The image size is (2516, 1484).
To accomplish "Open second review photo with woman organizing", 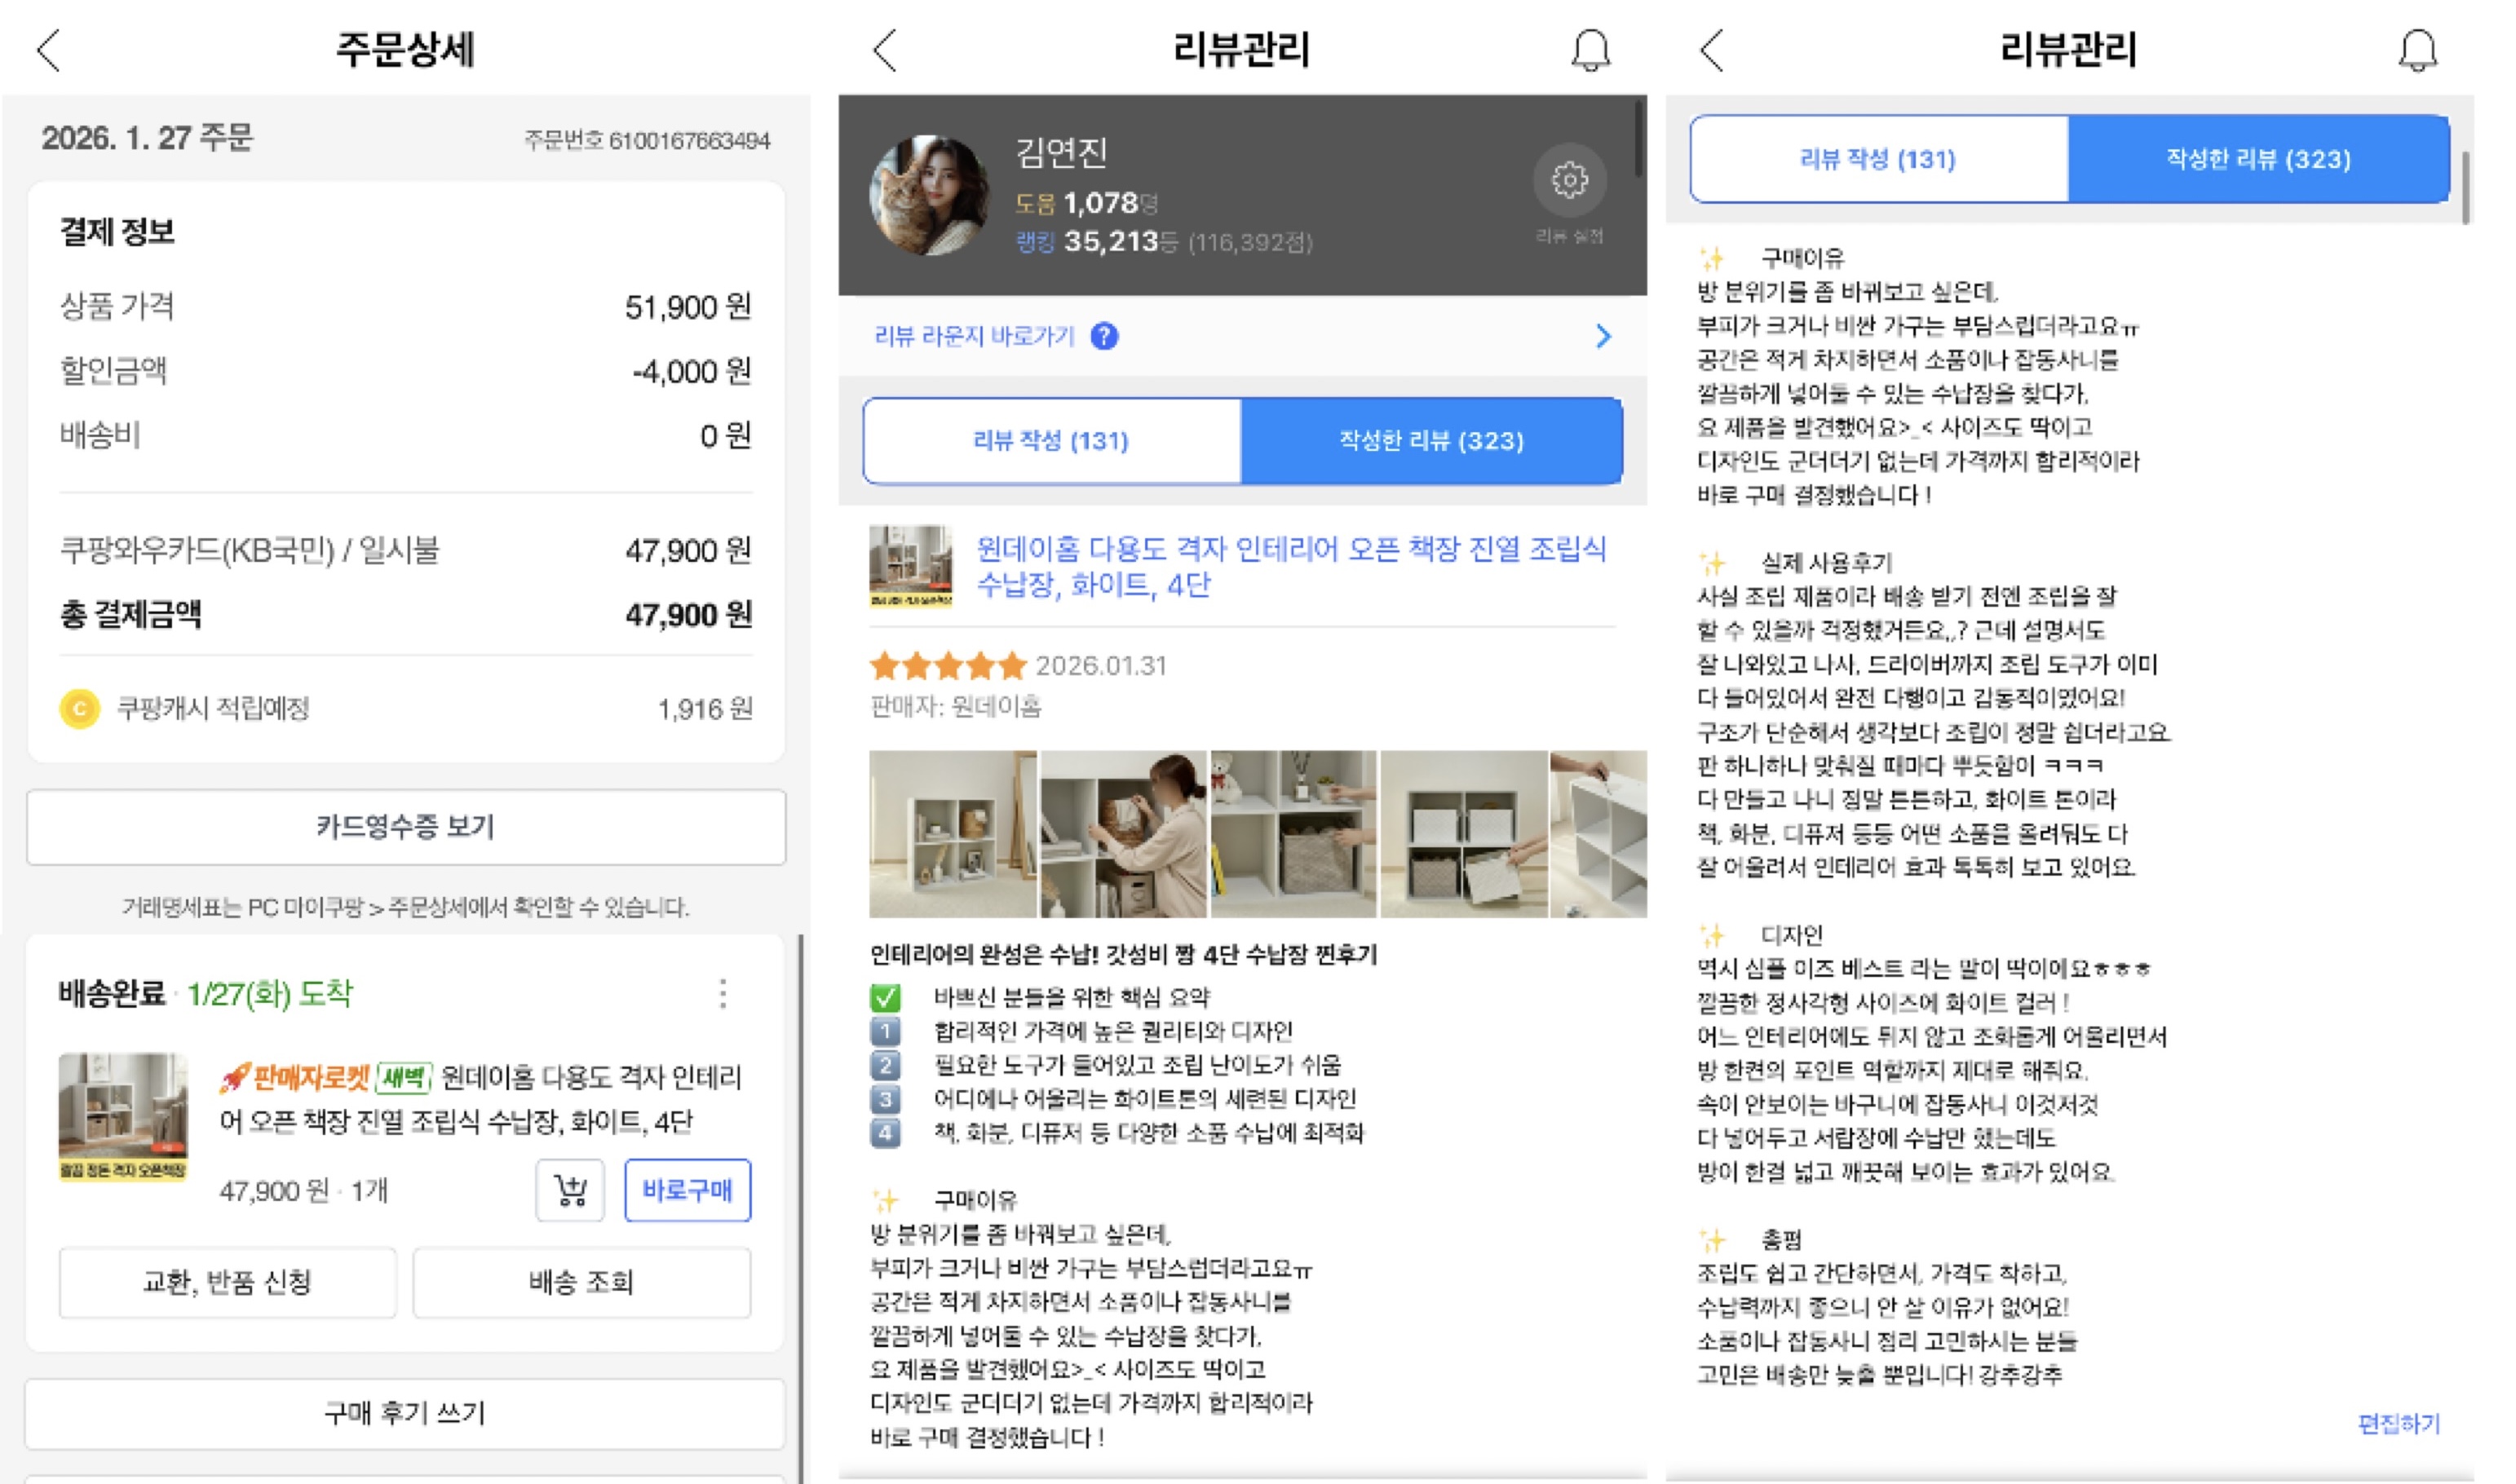I will tap(1124, 834).
